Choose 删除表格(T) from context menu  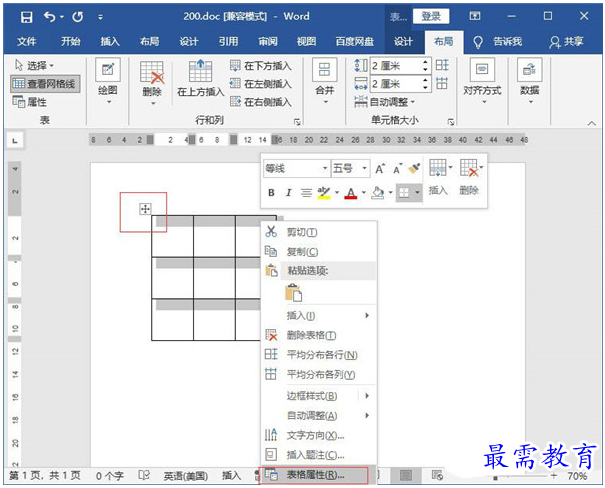click(x=319, y=336)
